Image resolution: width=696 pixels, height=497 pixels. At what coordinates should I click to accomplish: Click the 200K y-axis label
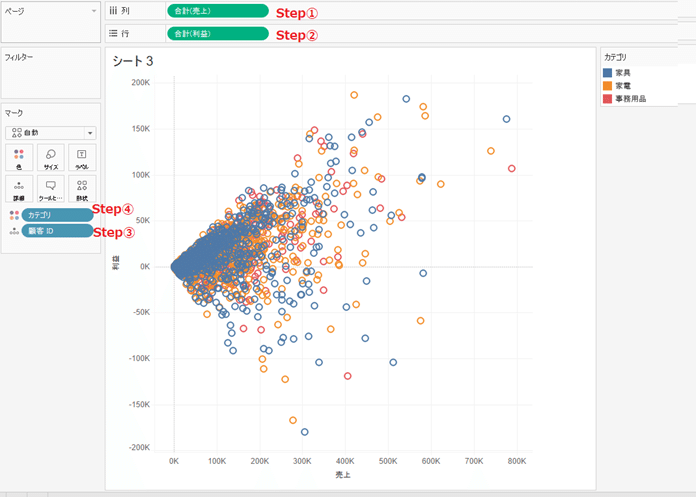tap(141, 83)
